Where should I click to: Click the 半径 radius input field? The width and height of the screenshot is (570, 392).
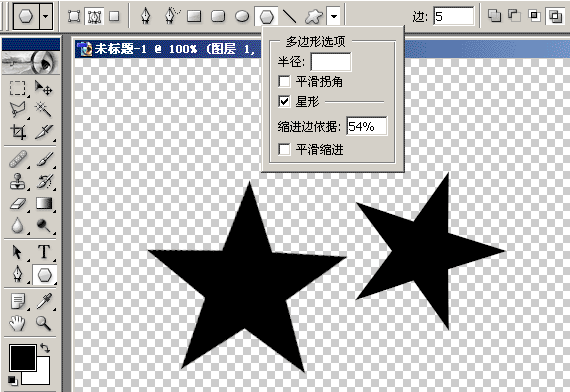(x=331, y=62)
